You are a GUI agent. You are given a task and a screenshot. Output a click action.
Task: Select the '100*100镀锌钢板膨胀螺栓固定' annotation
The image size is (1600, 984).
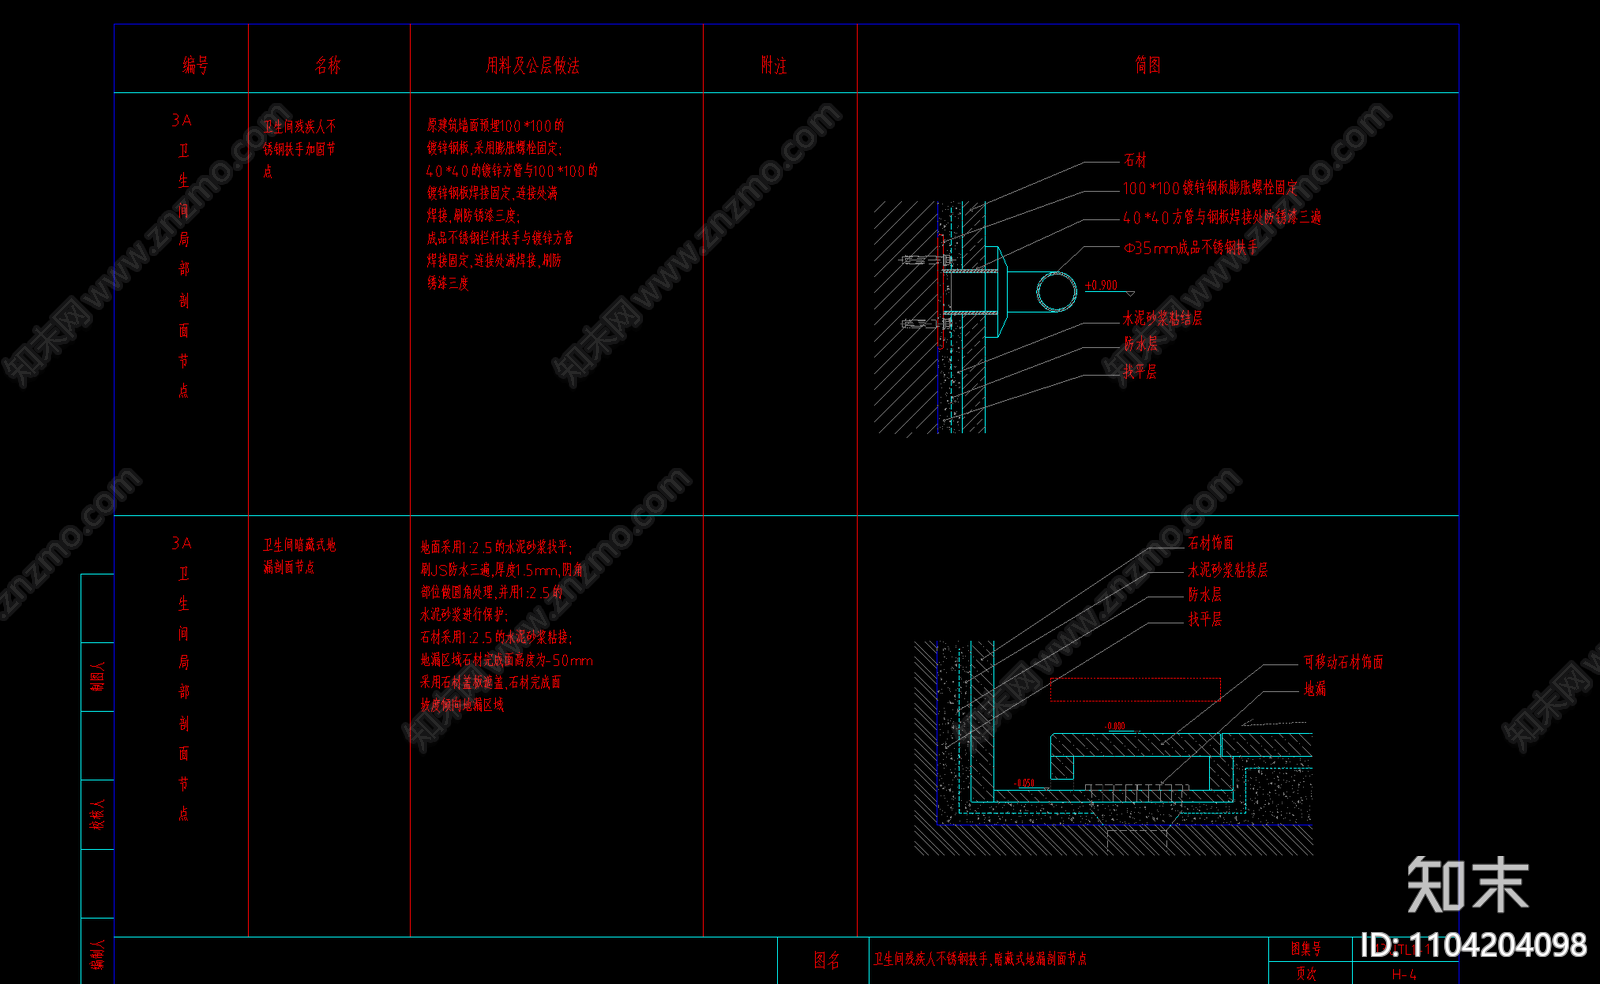pyautogui.click(x=1210, y=188)
